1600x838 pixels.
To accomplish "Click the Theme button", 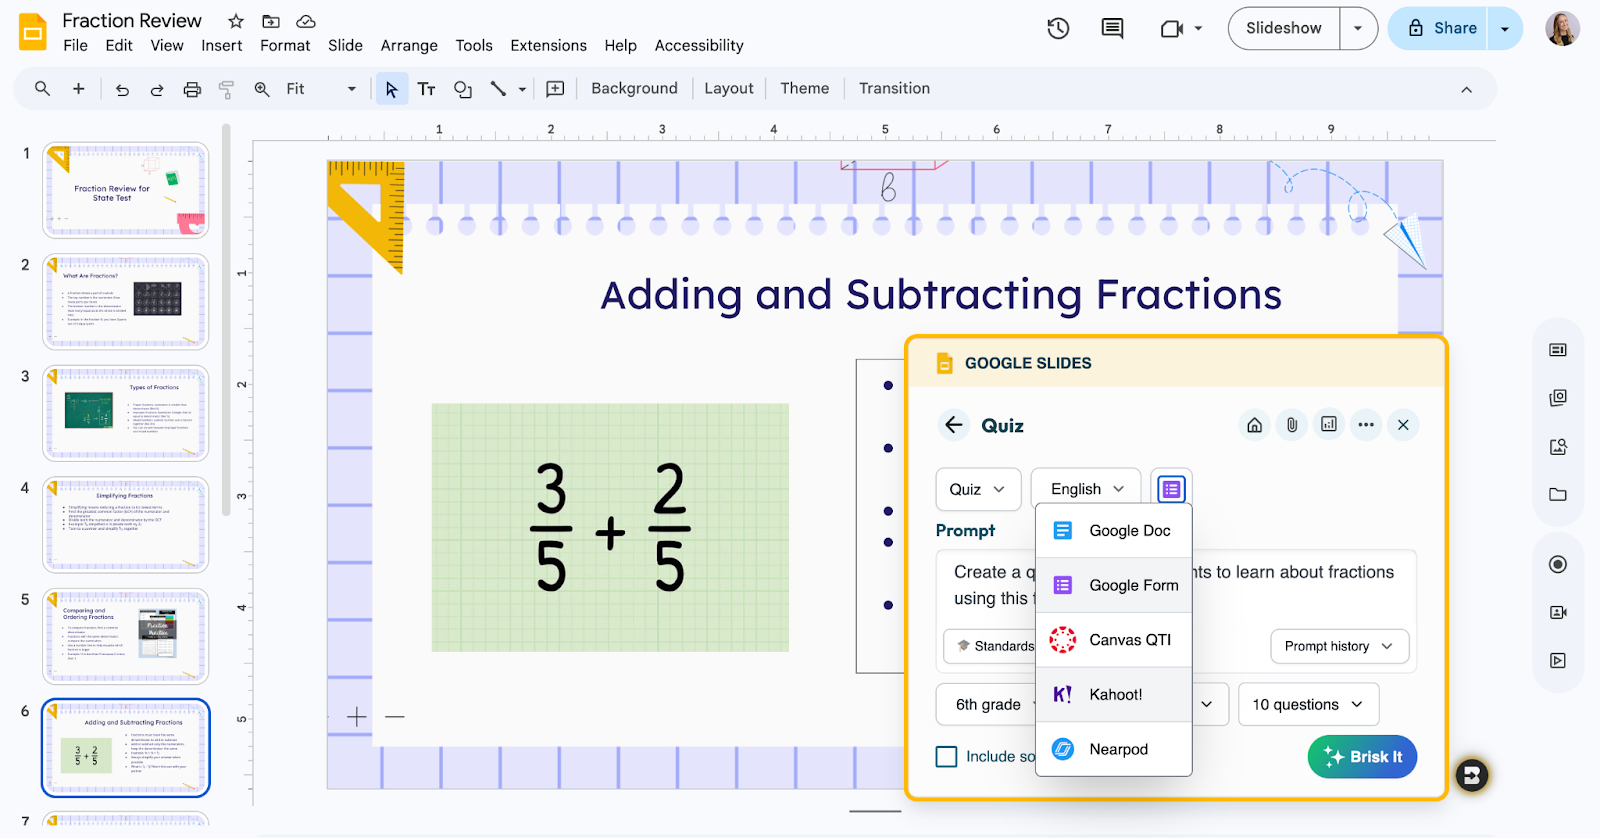I will (804, 89).
